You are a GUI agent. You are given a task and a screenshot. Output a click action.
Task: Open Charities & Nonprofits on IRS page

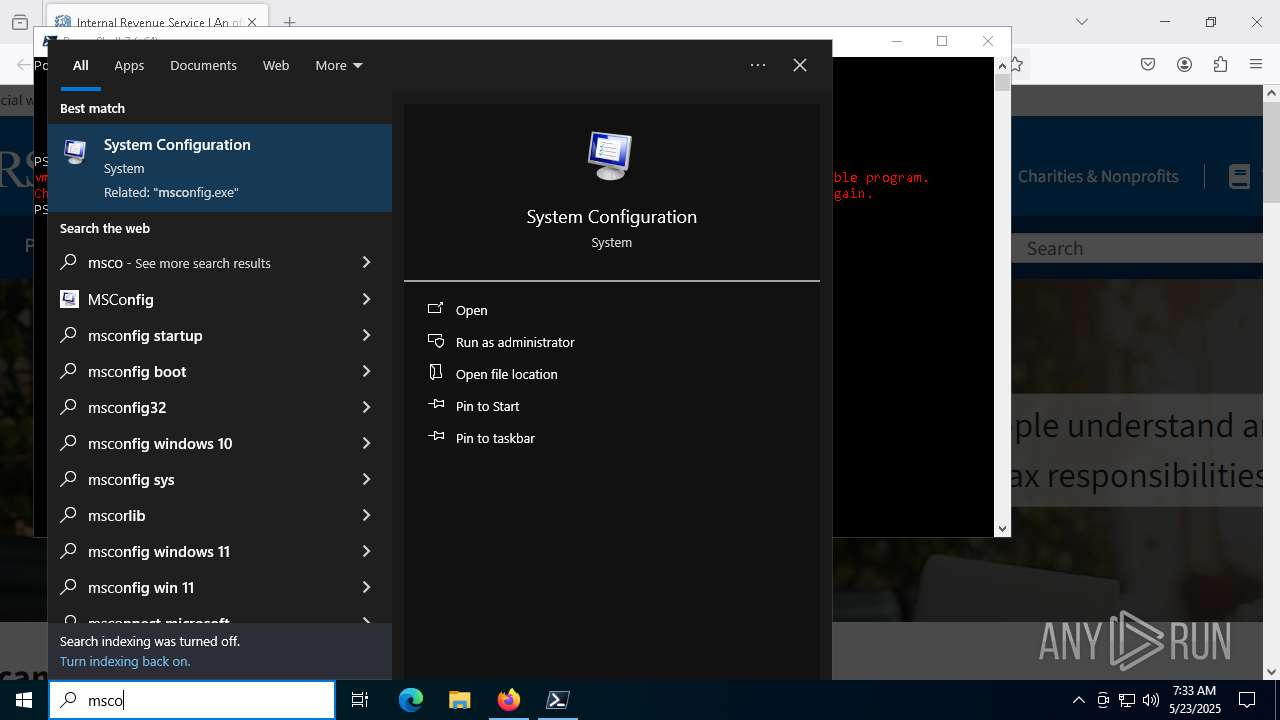[x=1098, y=176]
